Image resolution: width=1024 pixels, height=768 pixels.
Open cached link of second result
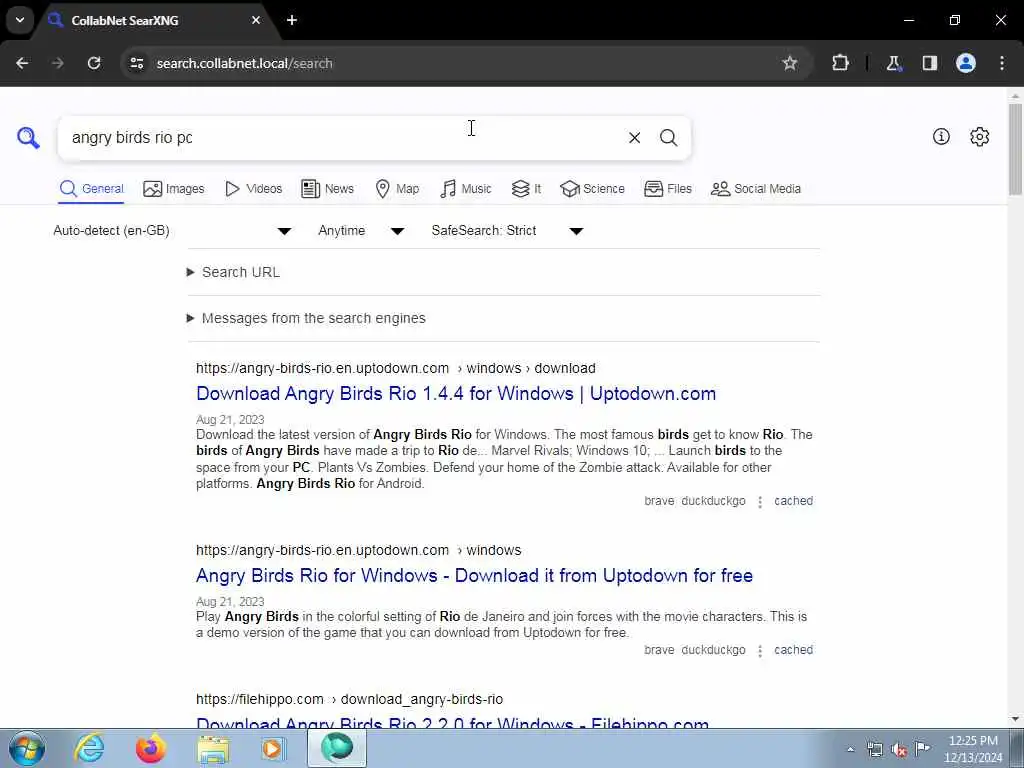click(x=793, y=650)
